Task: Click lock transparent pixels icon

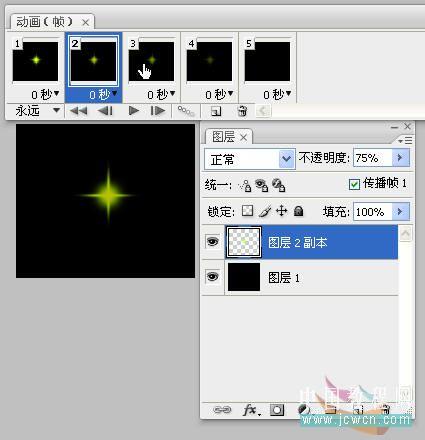Action: (x=247, y=211)
